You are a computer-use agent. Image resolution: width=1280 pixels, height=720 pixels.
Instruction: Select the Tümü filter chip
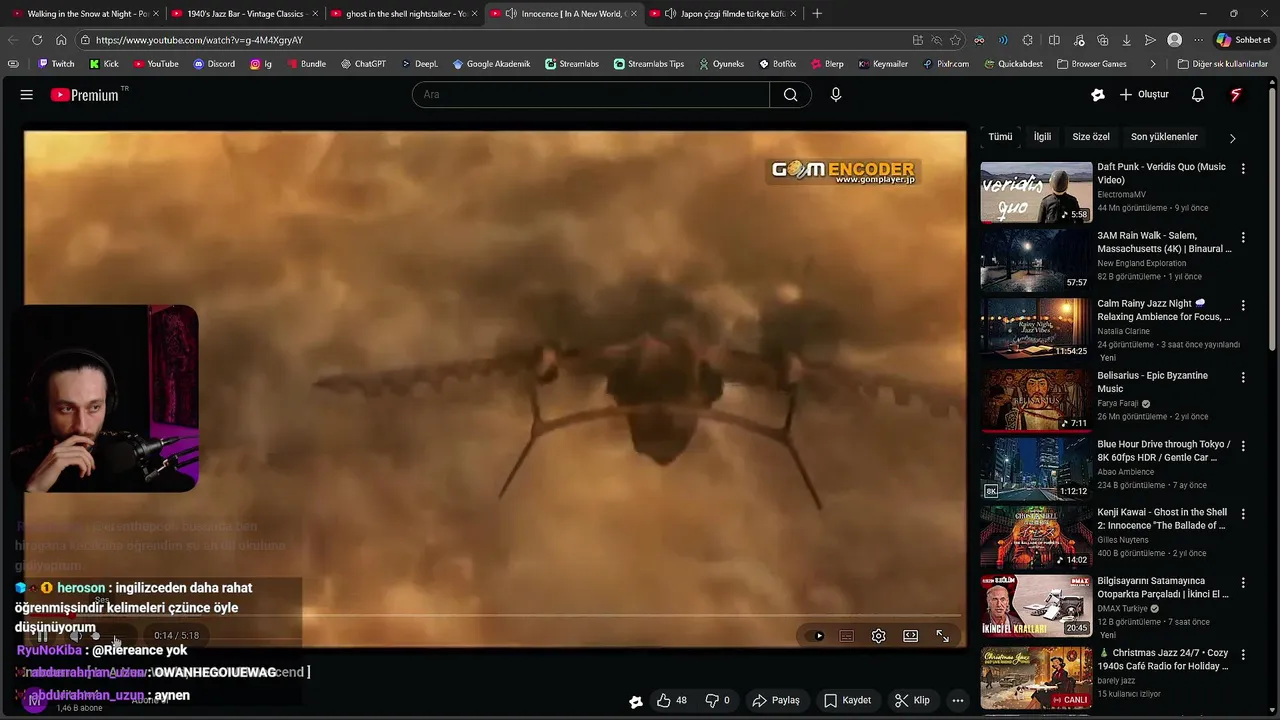(1000, 137)
